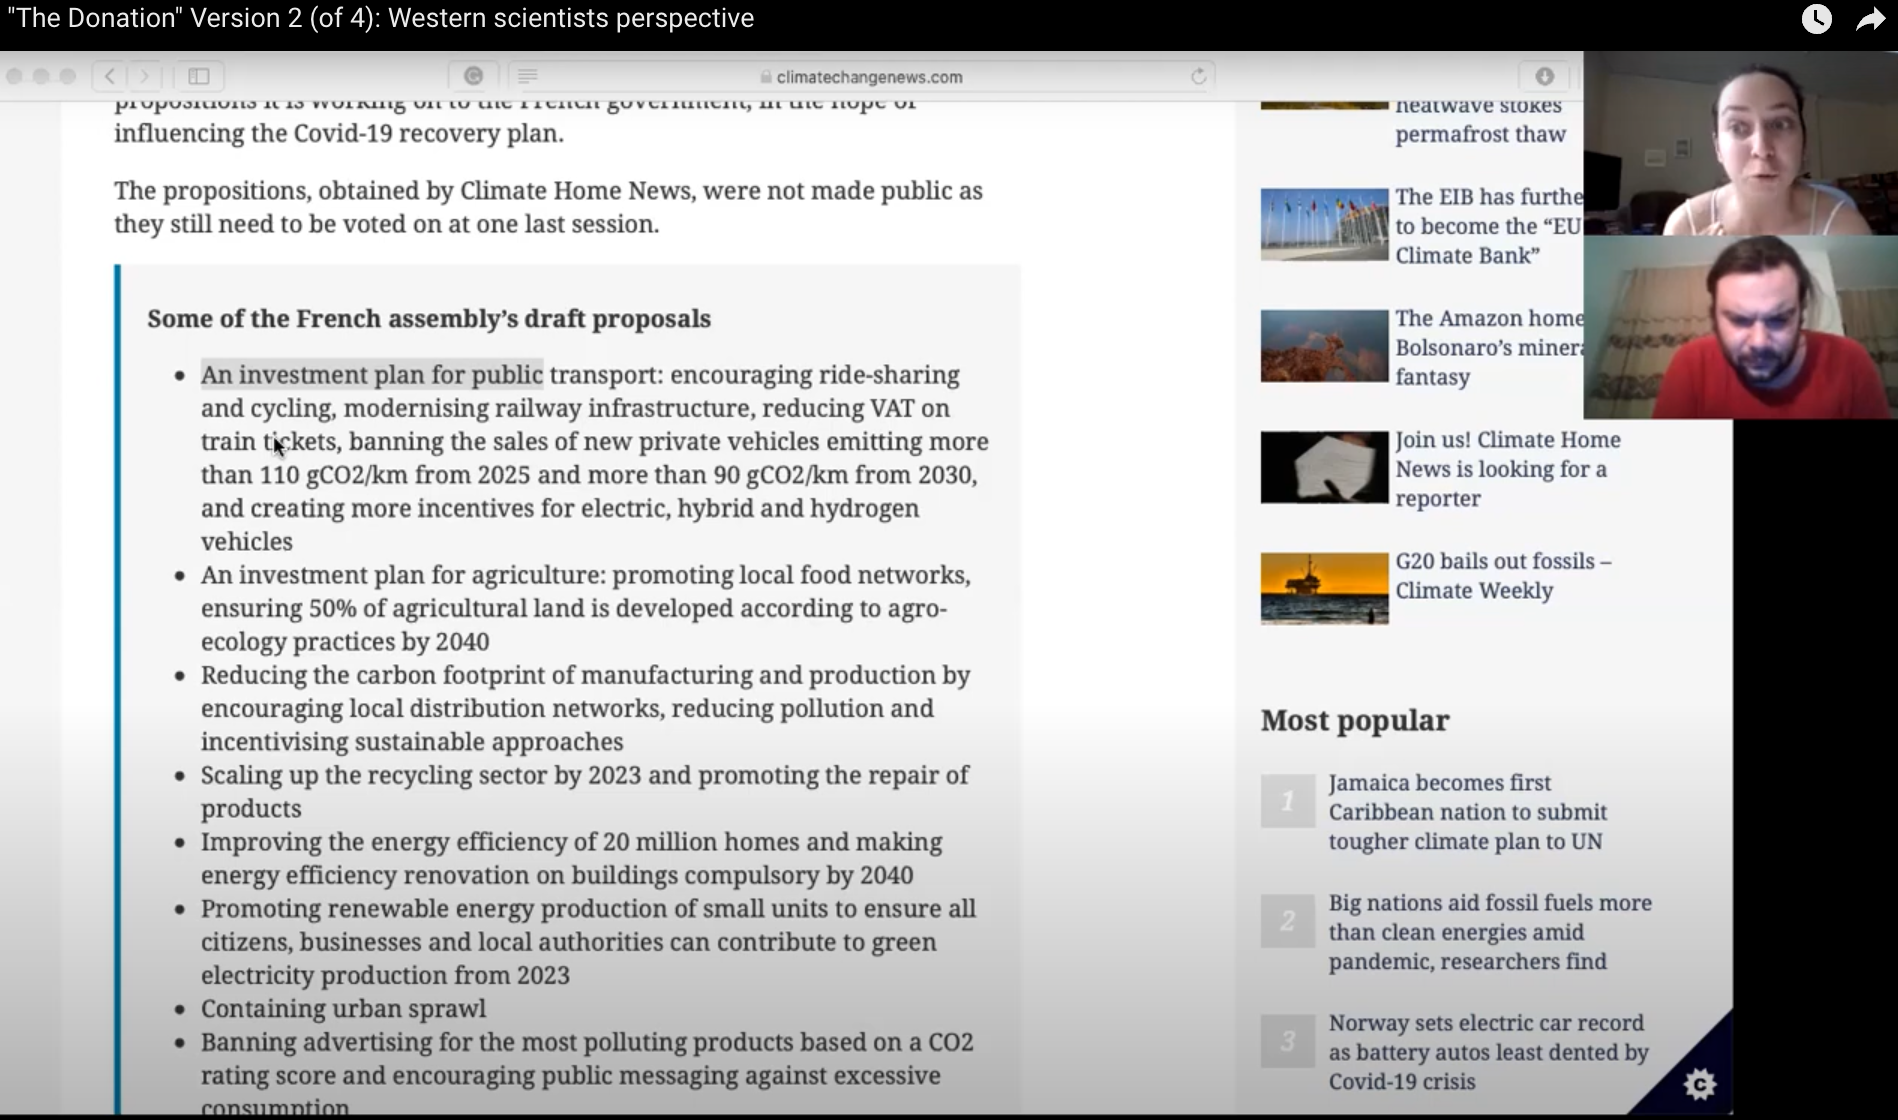Click the video title "The Donation" Version 2
This screenshot has height=1120, width=1898.
(380, 19)
